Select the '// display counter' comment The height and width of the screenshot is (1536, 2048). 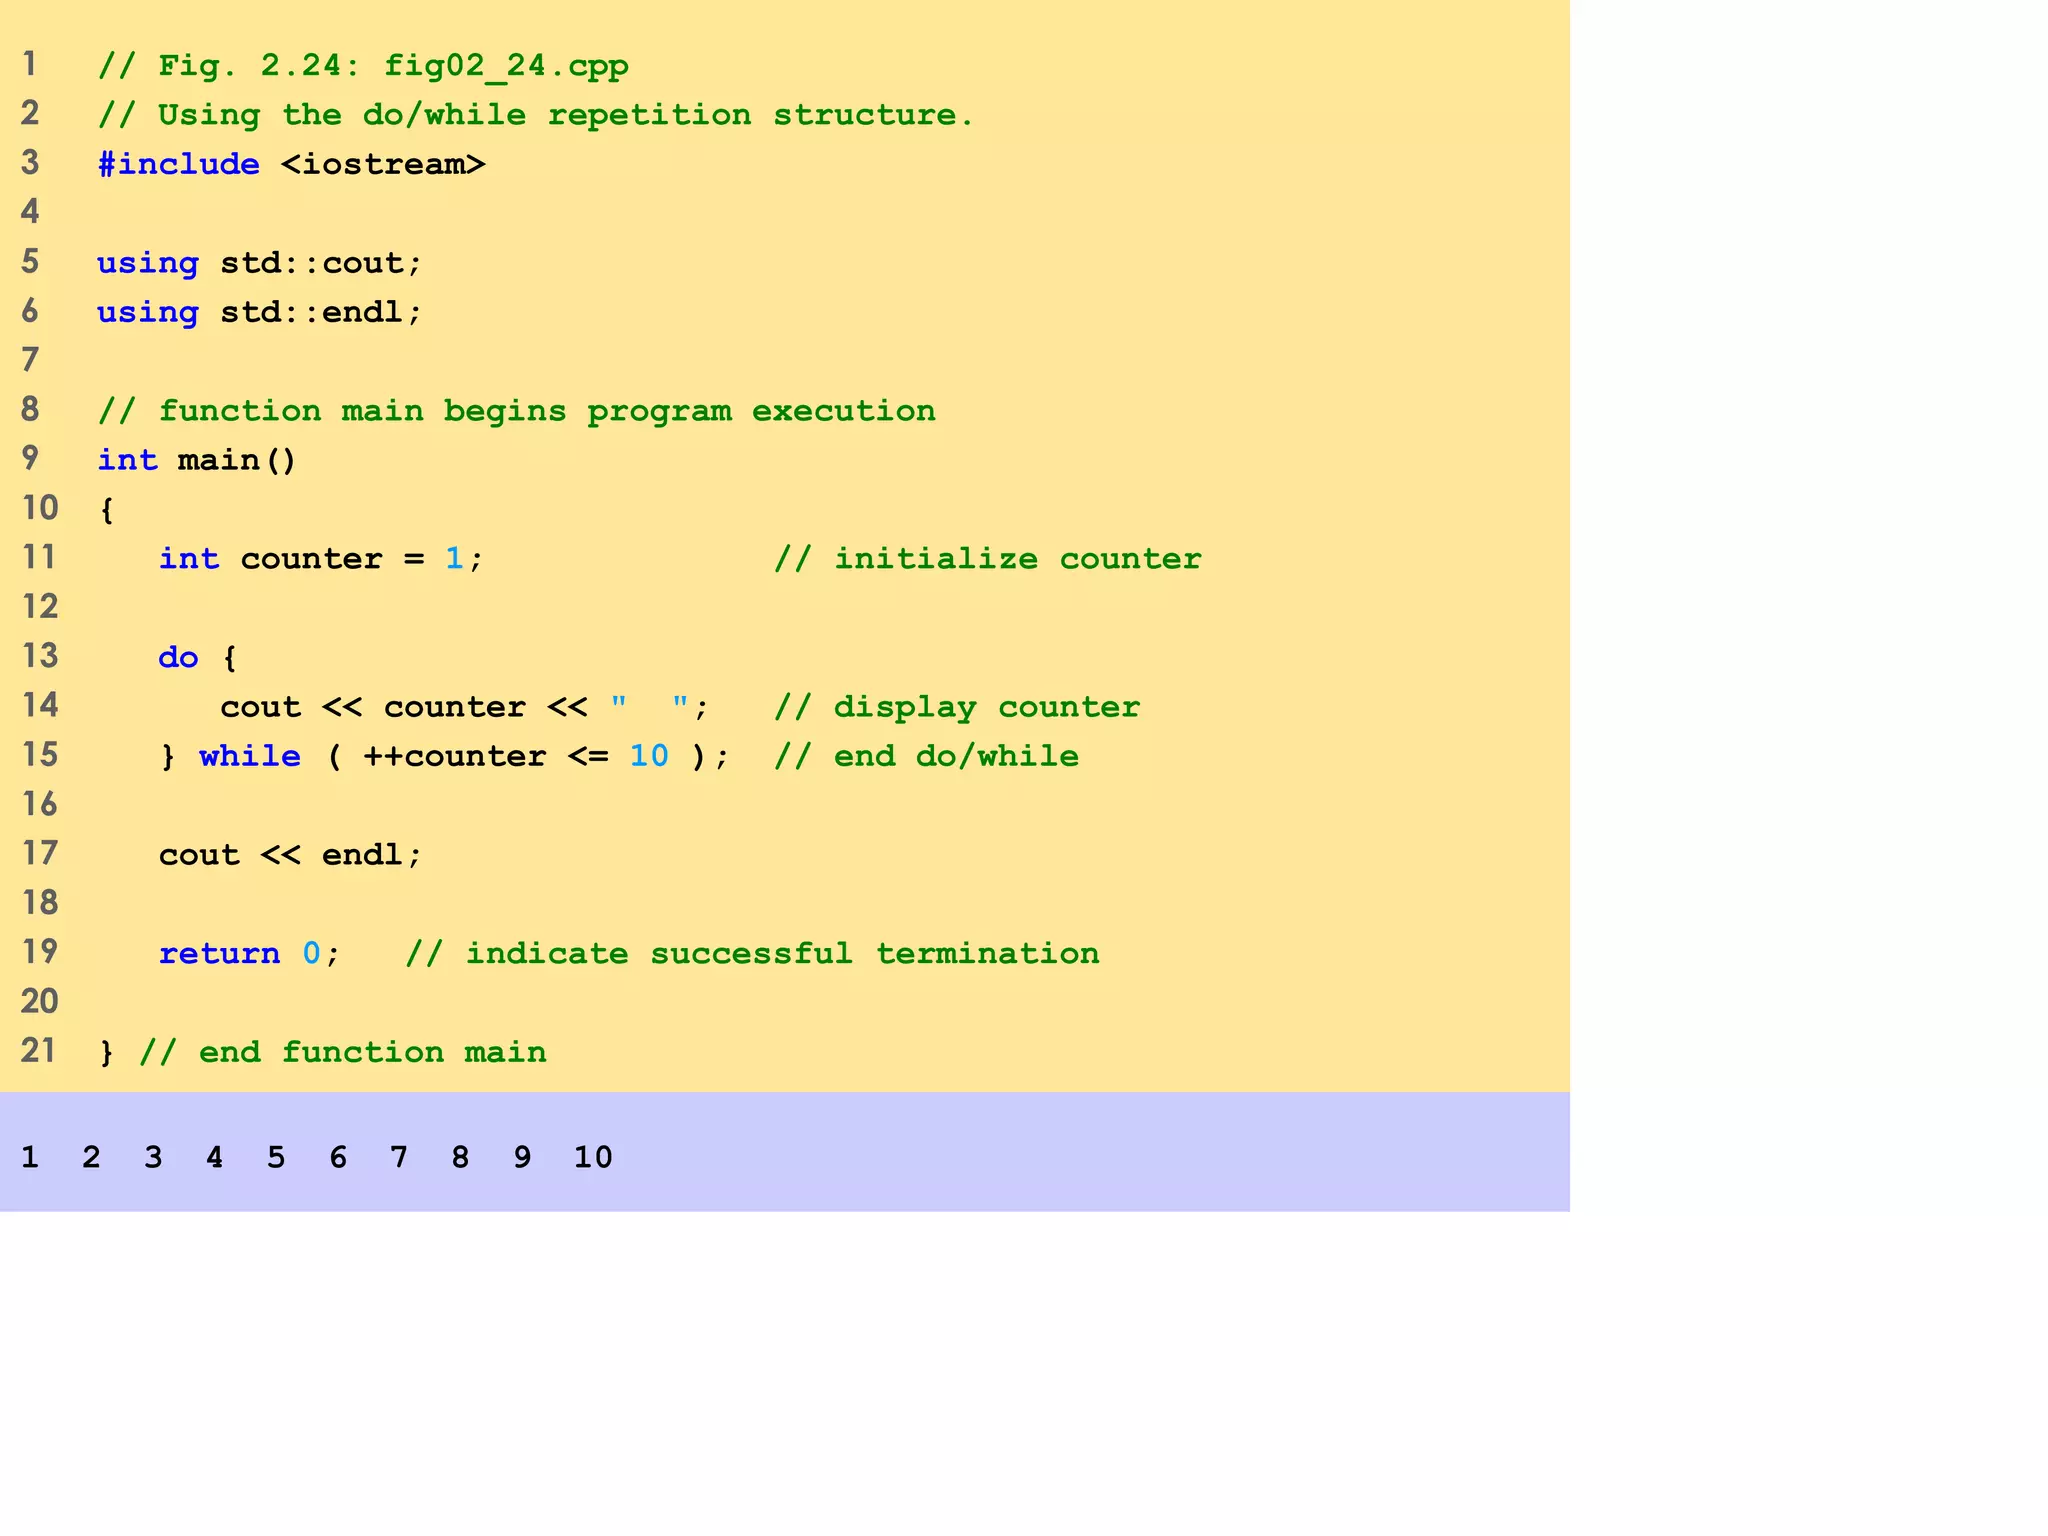click(957, 707)
